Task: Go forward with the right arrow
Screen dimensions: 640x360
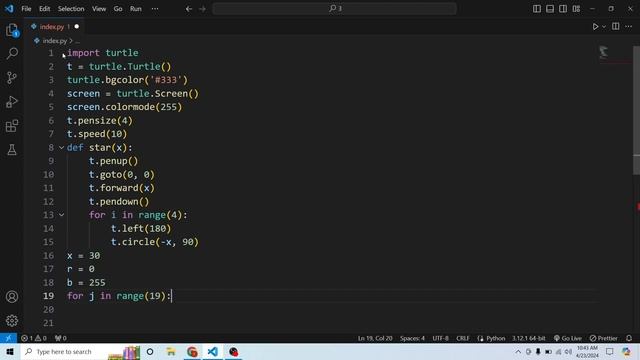Action: 202,9
